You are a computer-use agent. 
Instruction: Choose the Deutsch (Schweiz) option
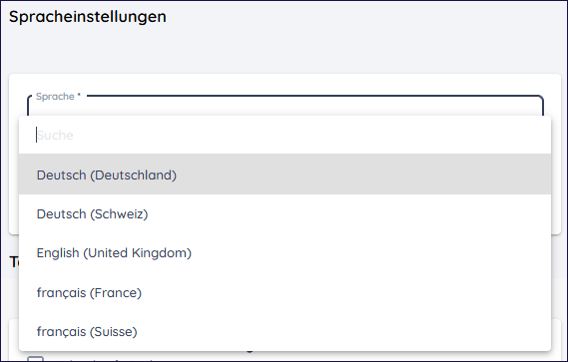tap(92, 214)
